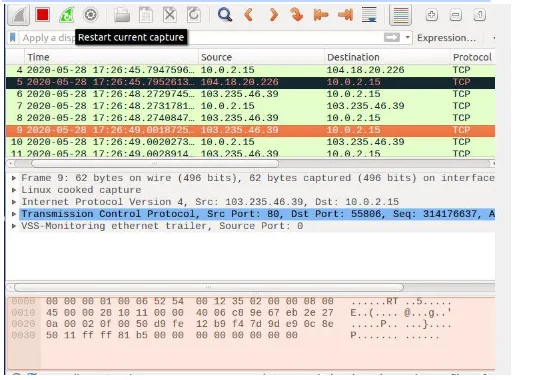Select packet 5 from 104.18.20.226

pyautogui.click(x=250, y=82)
